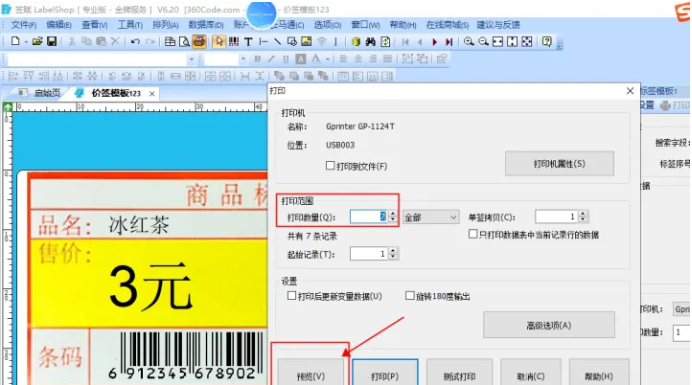692x385 pixels.
Task: Switch to the 启始页 tab
Action: 47,93
